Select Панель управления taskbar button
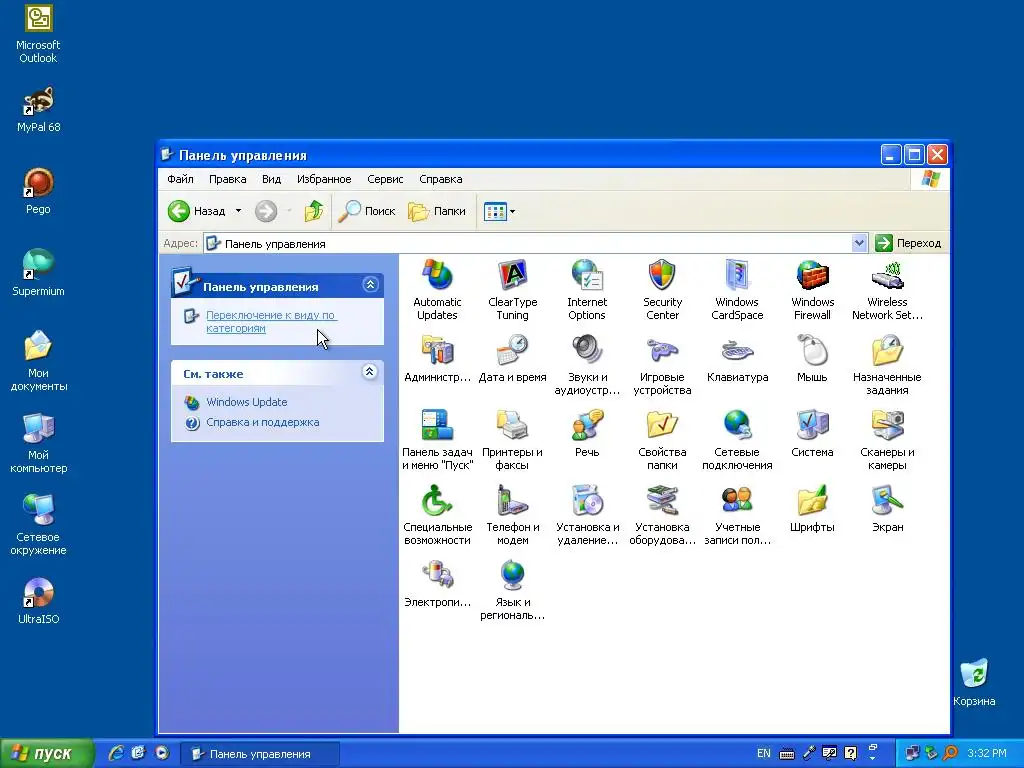 (x=260, y=754)
